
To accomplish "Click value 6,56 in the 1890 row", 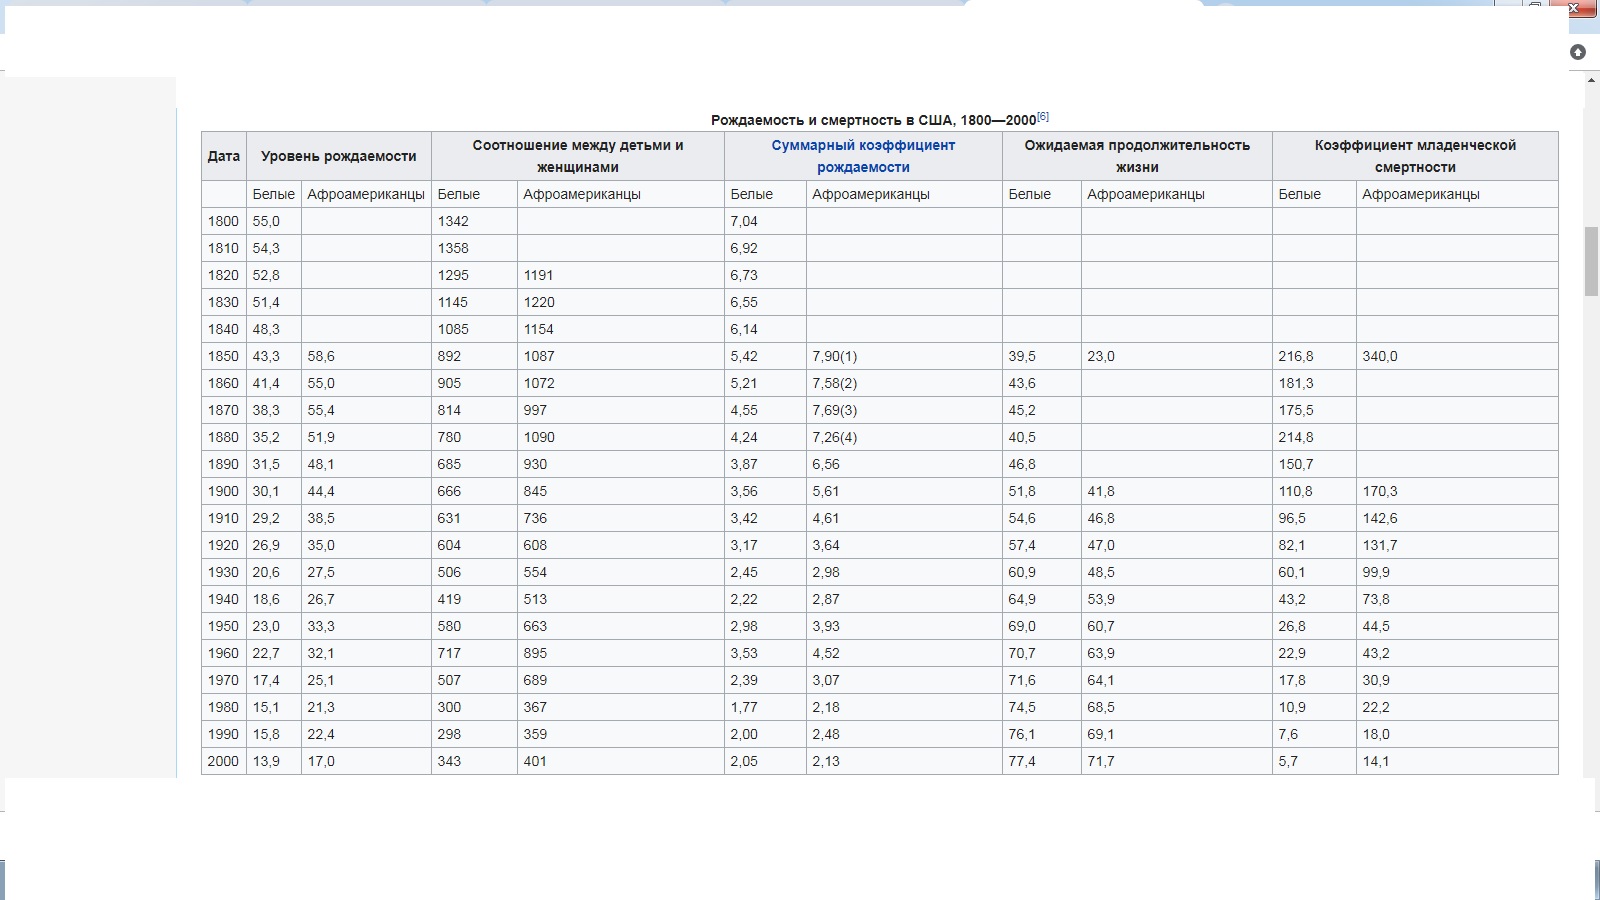I will pyautogui.click(x=826, y=464).
